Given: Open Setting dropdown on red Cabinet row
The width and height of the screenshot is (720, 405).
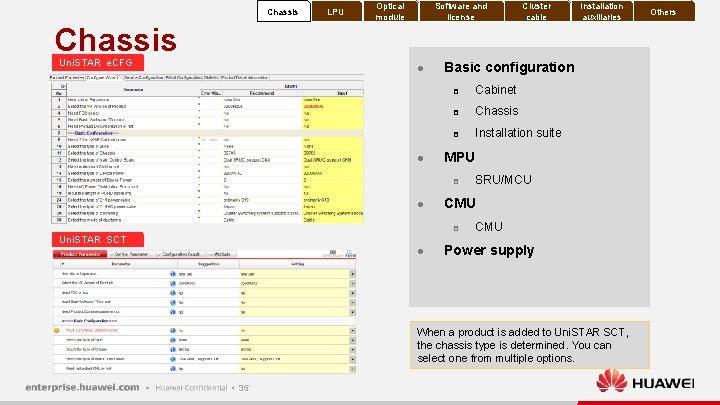Looking at the screenshot, I should 353,331.
